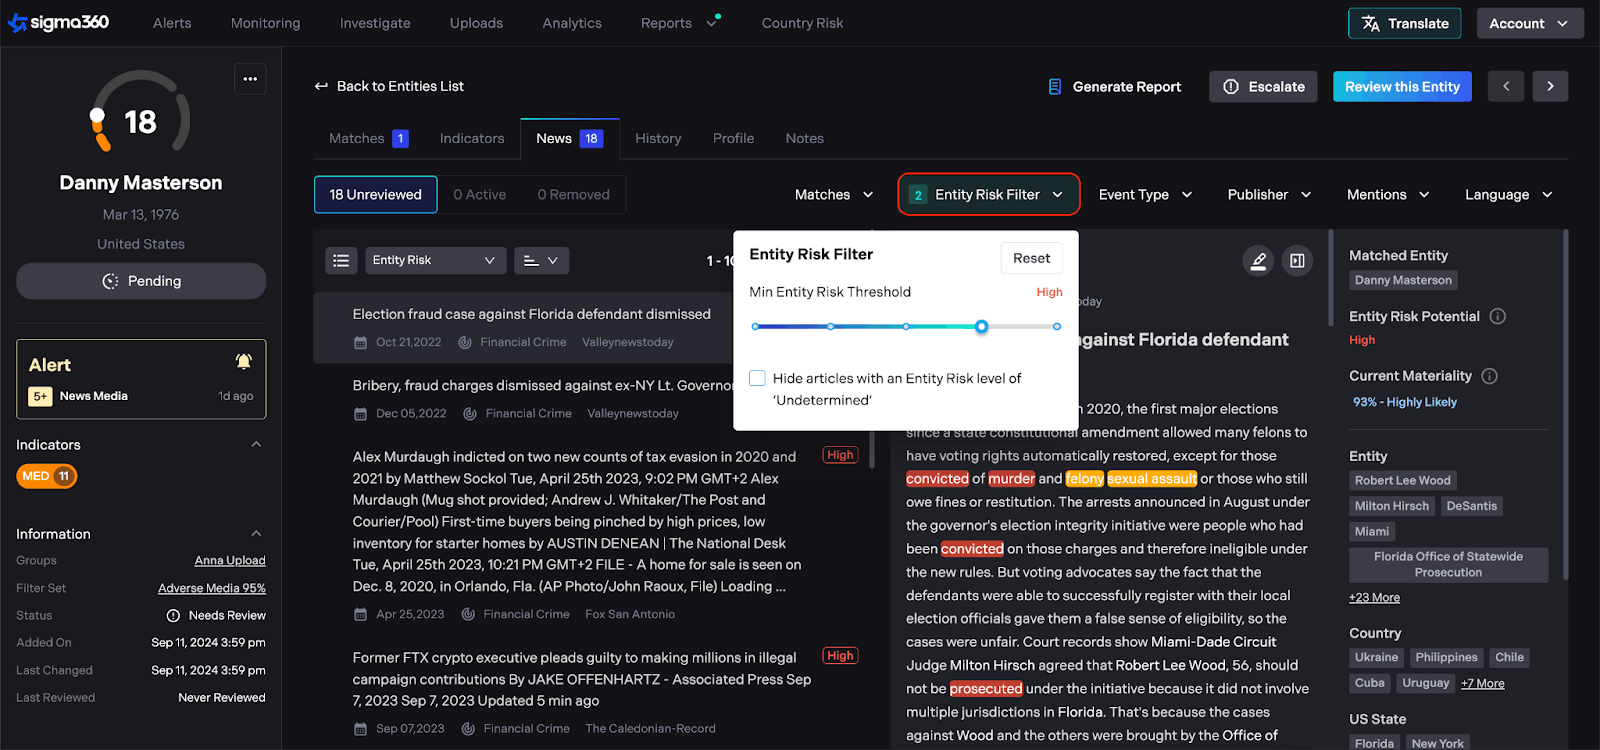Image resolution: width=1600 pixels, height=750 pixels.
Task: Click the side panel layout icon
Action: coord(1297,261)
